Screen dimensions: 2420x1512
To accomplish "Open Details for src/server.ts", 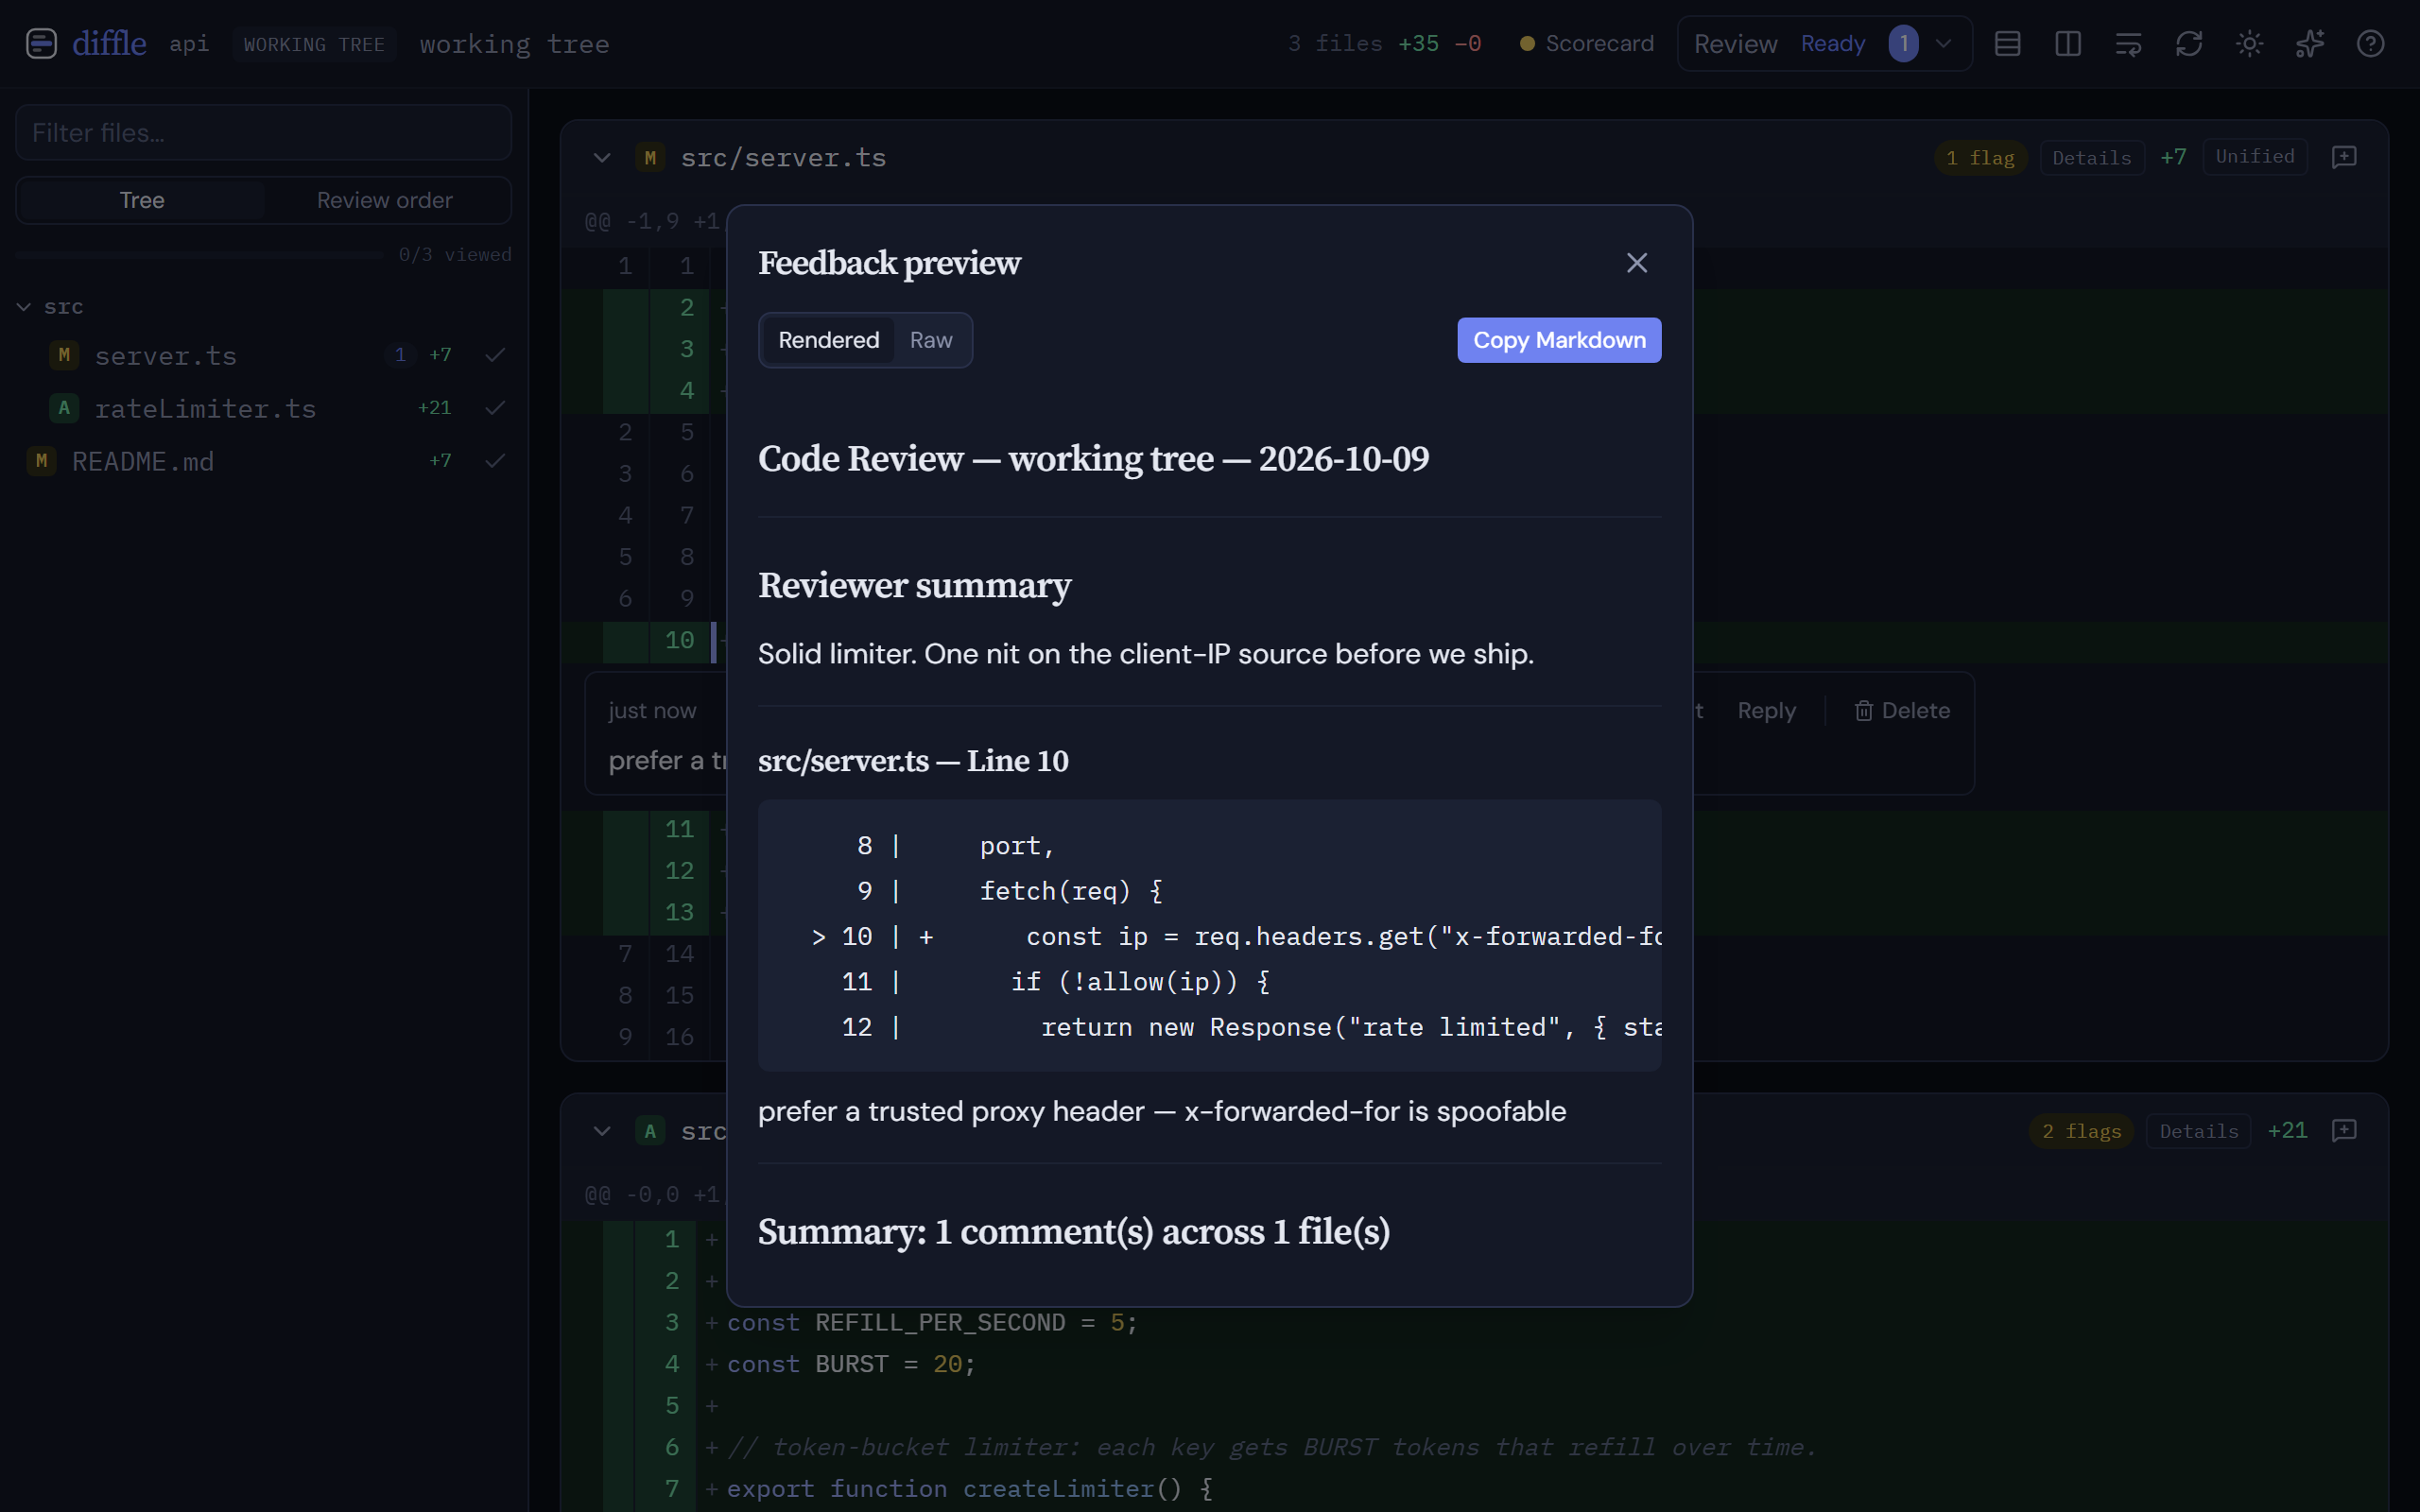I will point(2091,158).
